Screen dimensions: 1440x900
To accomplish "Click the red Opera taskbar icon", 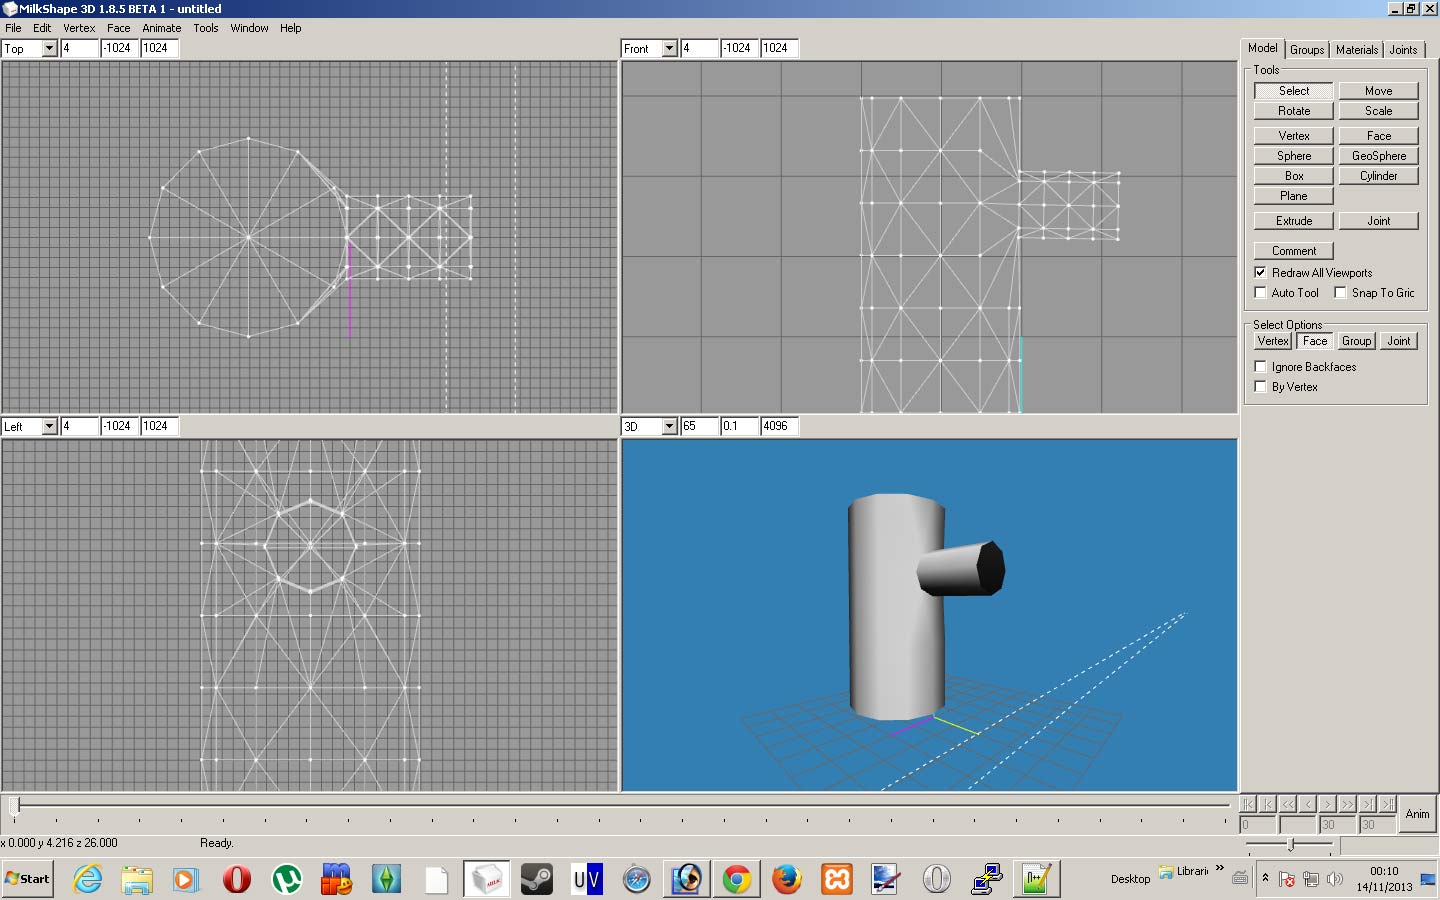I will coord(237,879).
